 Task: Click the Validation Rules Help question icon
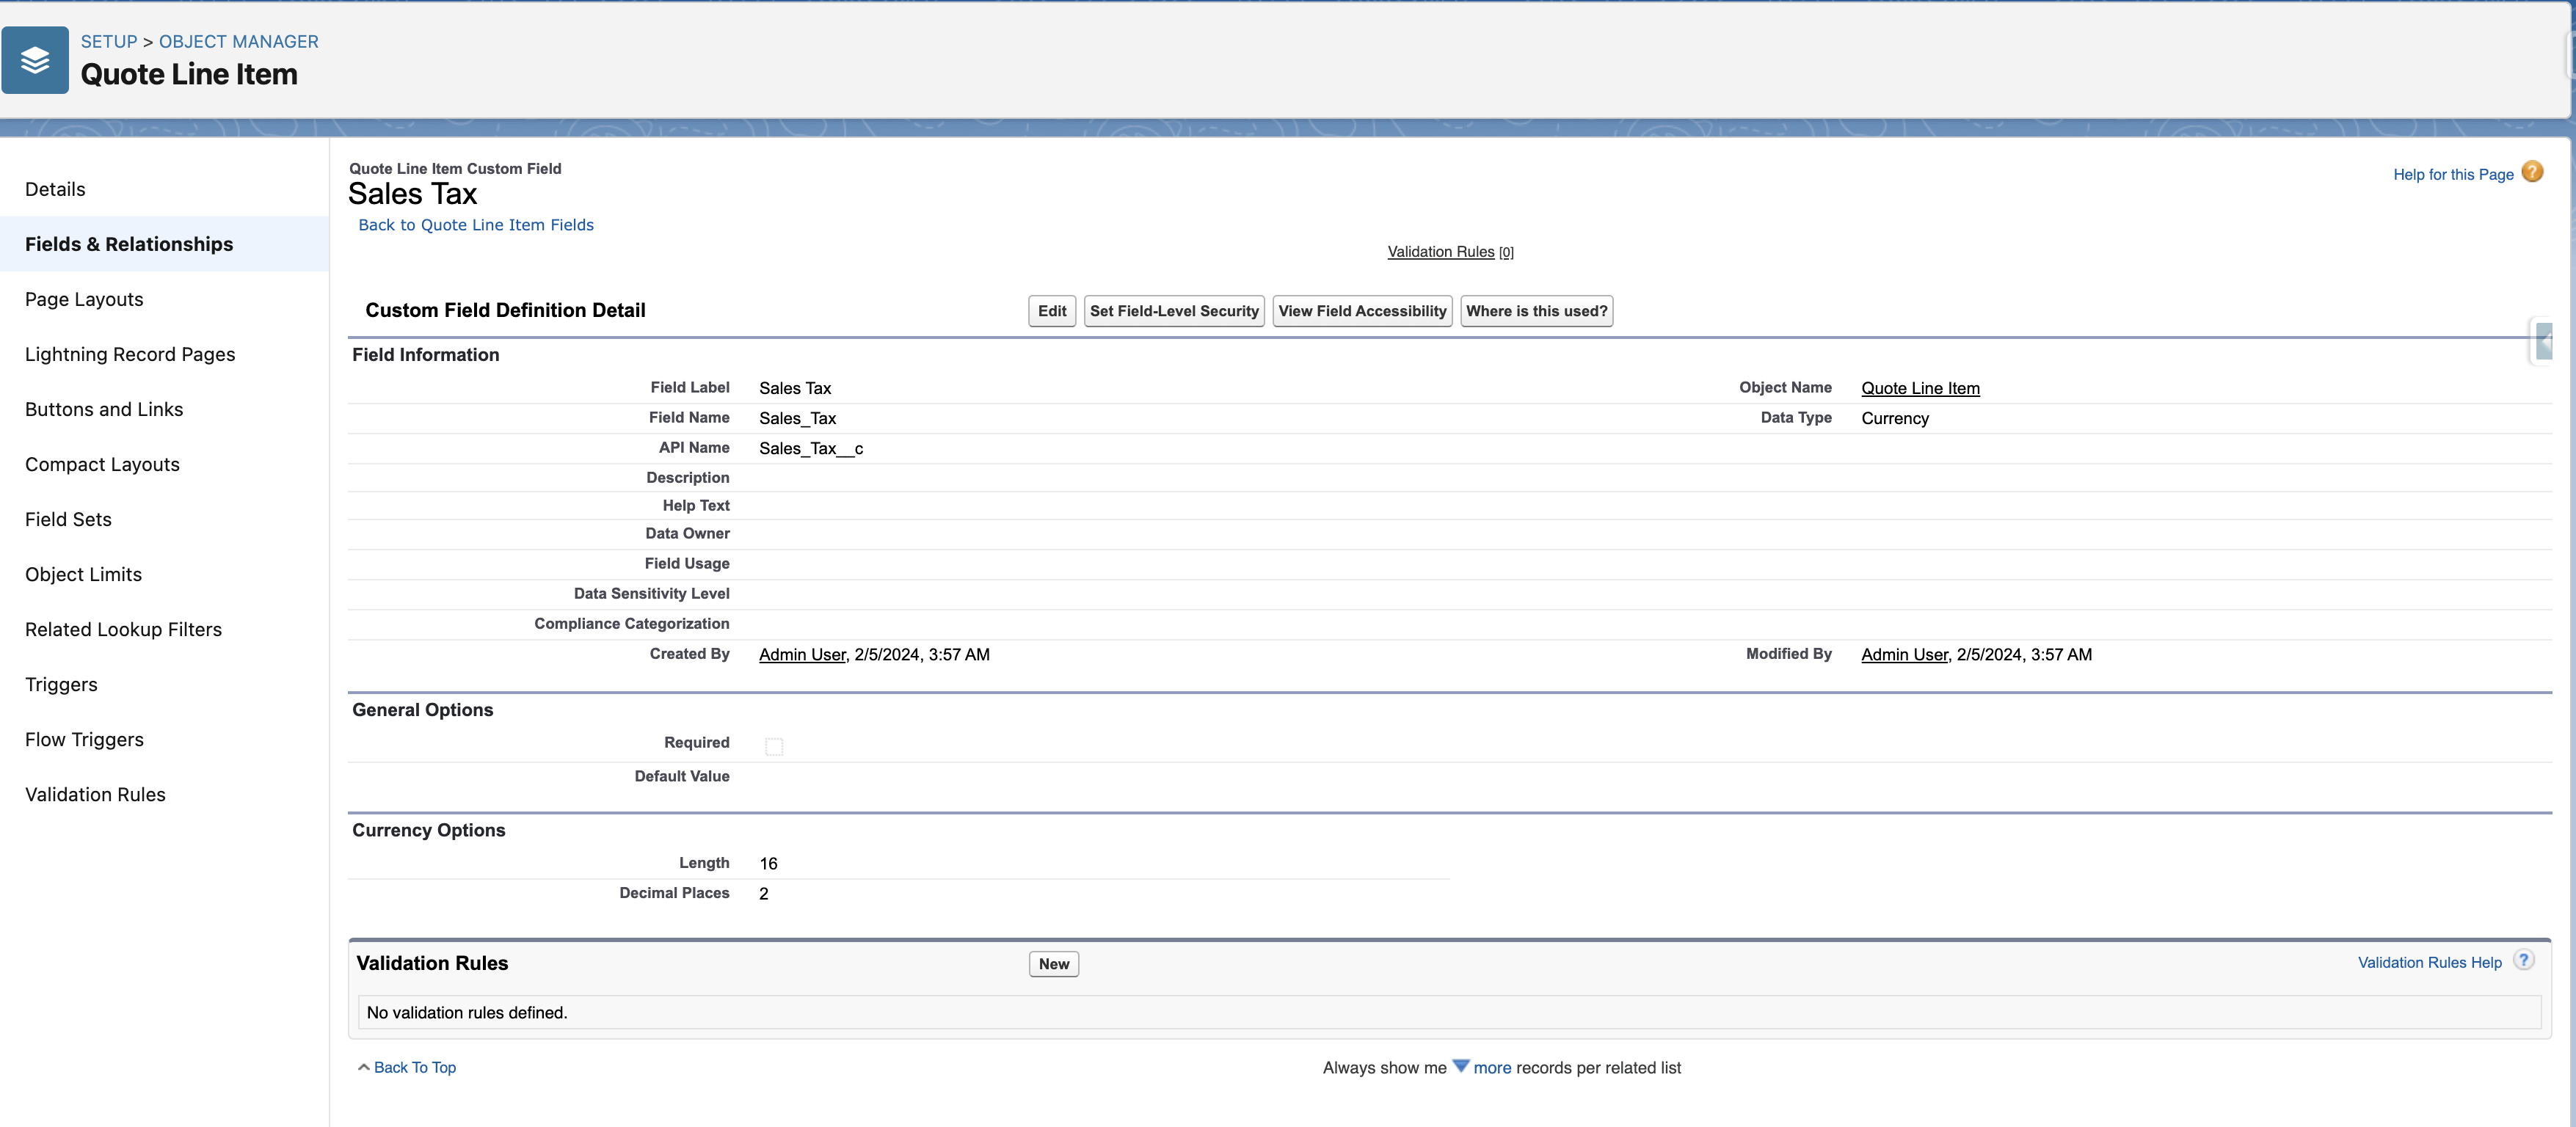tap(2524, 961)
